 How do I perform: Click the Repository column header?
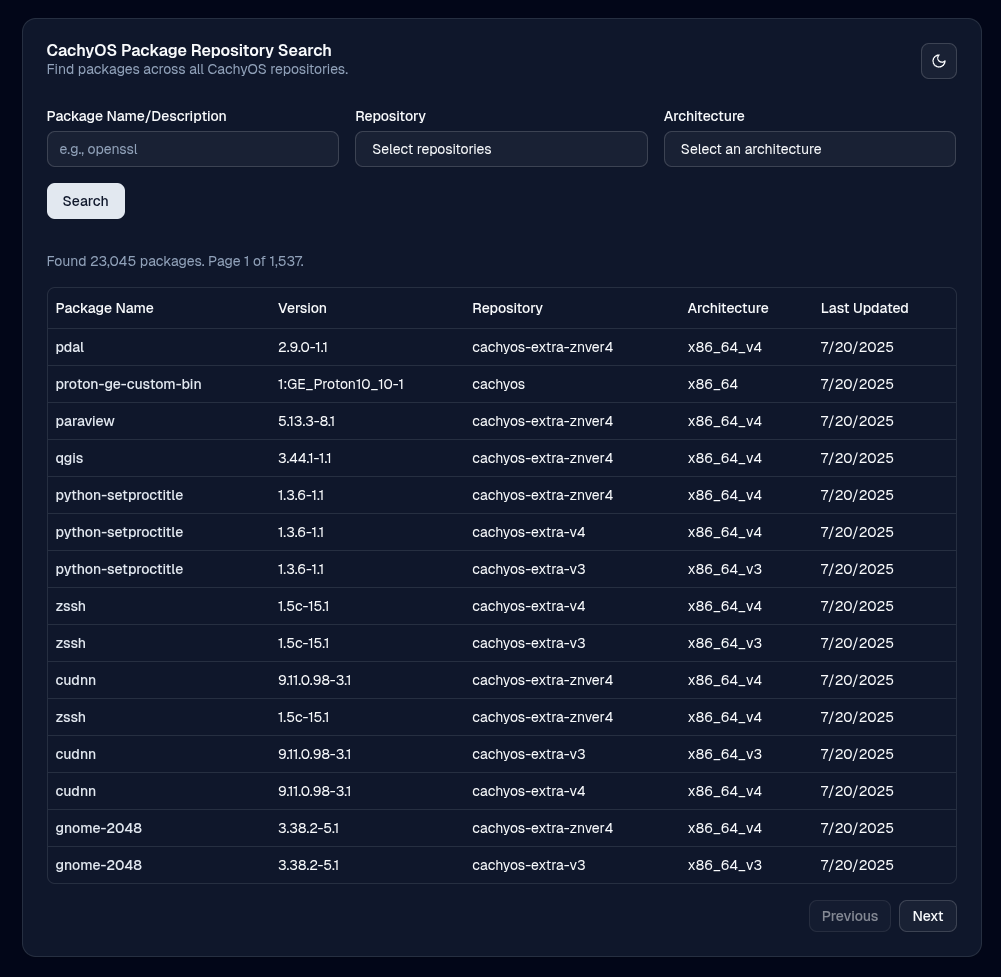(507, 308)
